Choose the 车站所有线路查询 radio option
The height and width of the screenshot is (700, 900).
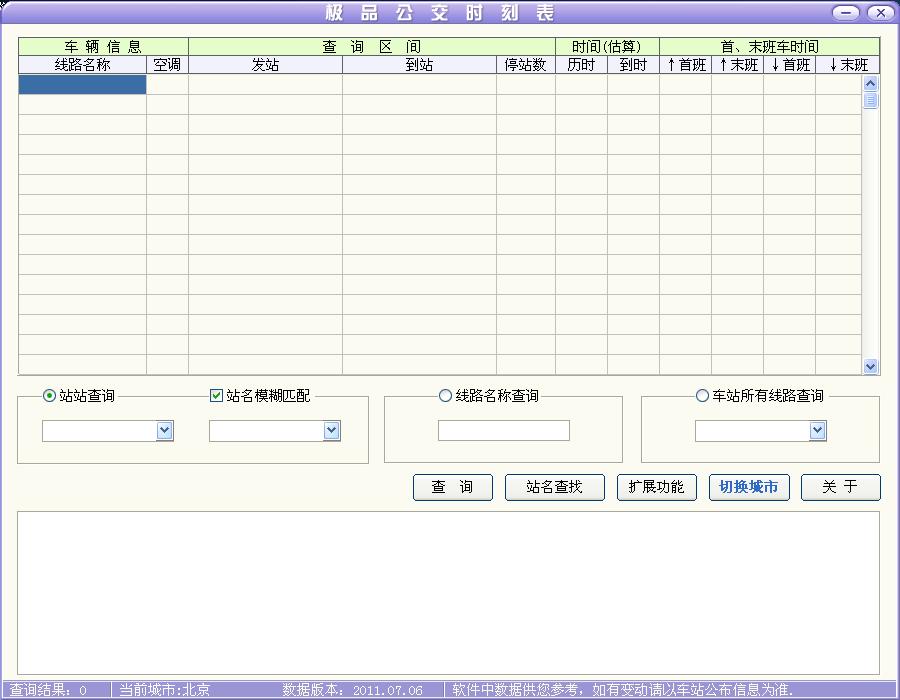coord(702,396)
